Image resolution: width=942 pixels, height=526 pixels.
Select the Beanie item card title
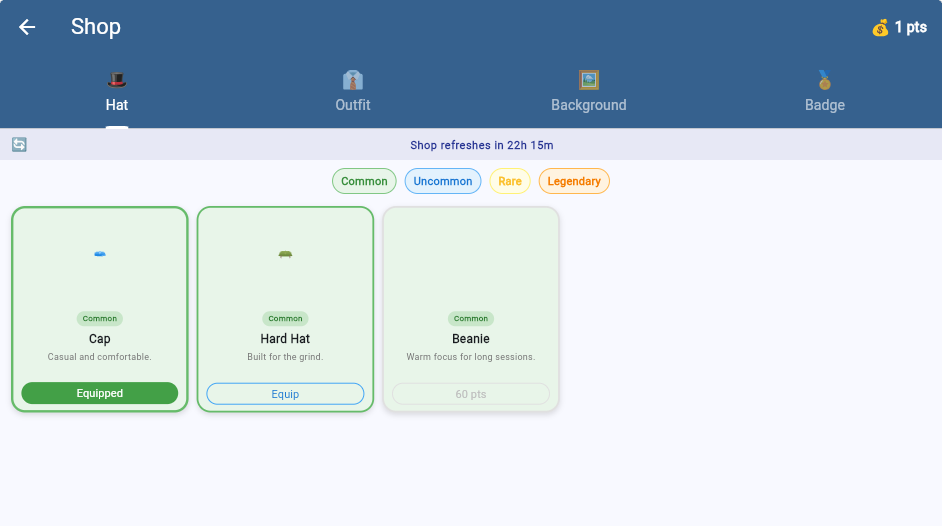click(x=471, y=339)
